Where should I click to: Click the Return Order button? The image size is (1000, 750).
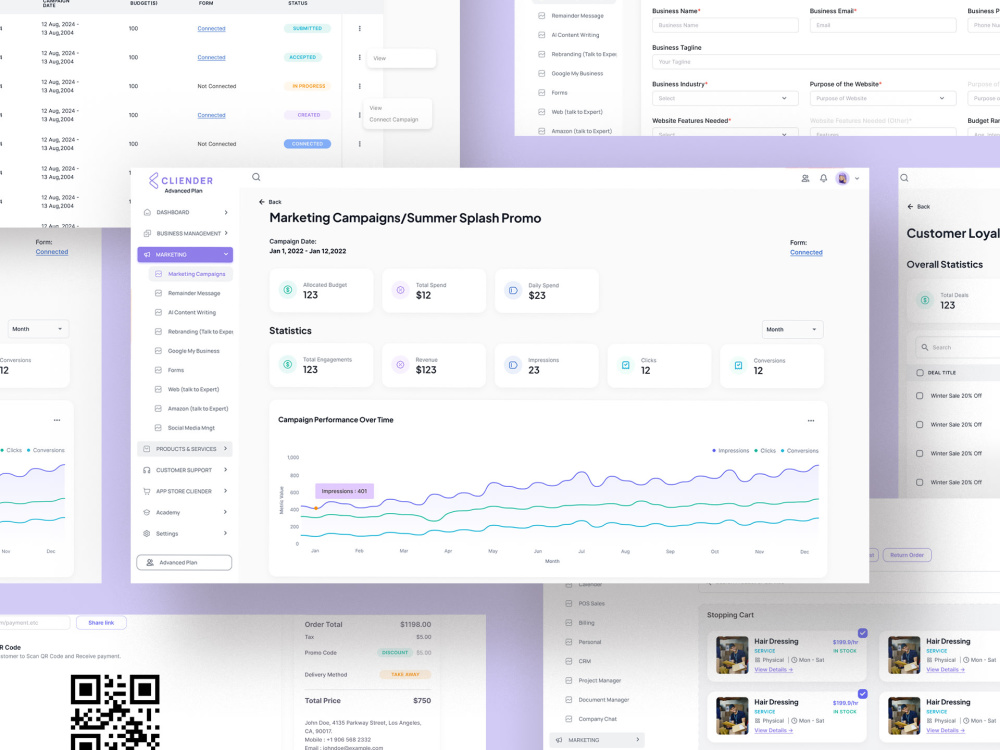click(x=907, y=555)
